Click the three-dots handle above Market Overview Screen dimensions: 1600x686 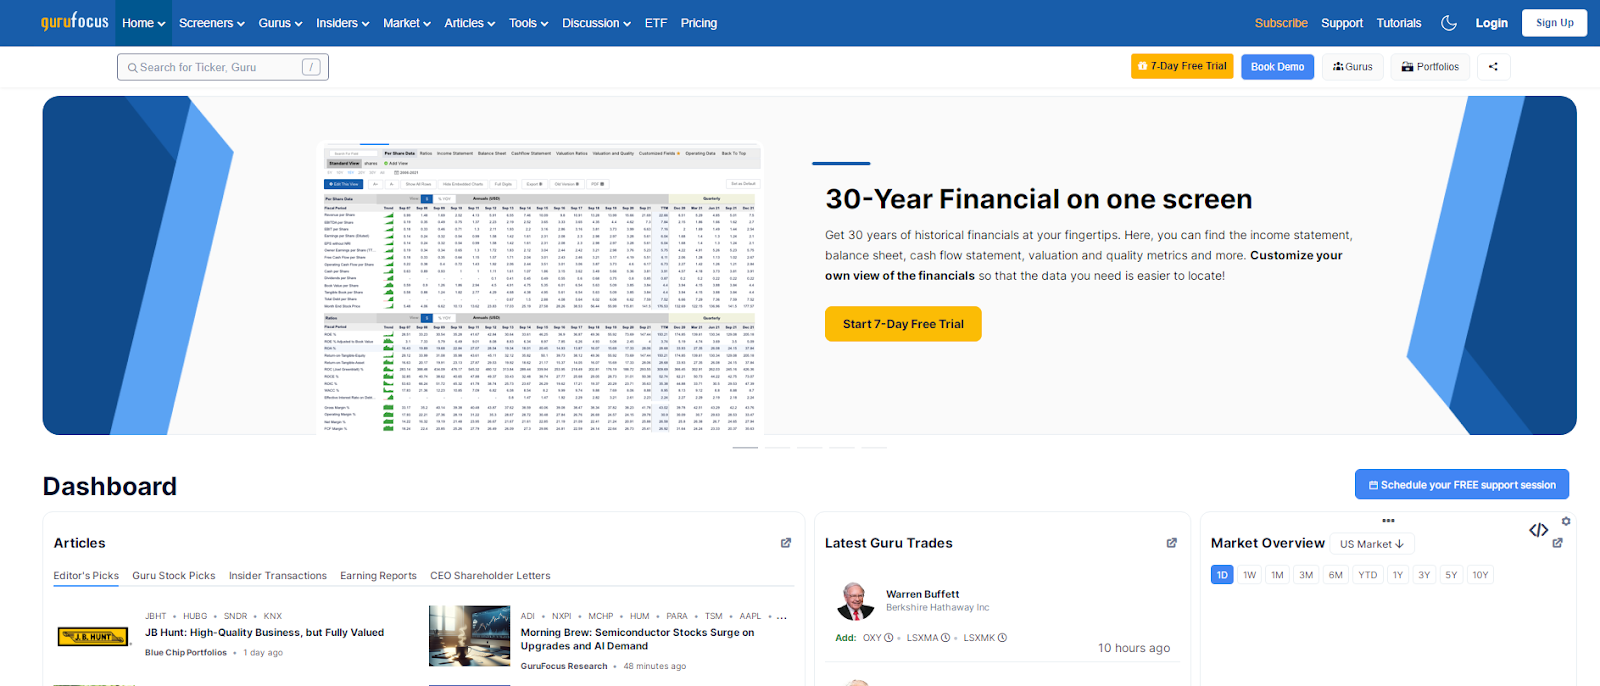(x=1388, y=520)
